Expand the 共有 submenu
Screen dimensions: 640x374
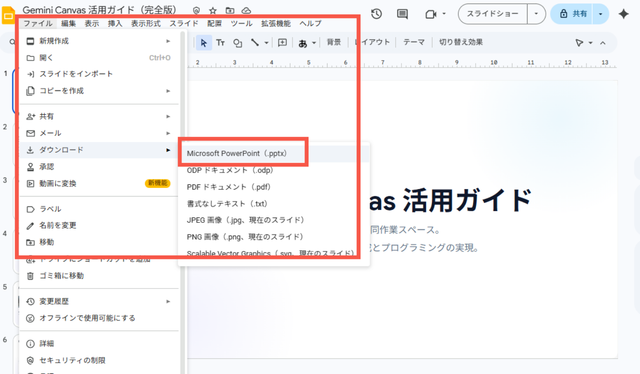click(x=168, y=116)
